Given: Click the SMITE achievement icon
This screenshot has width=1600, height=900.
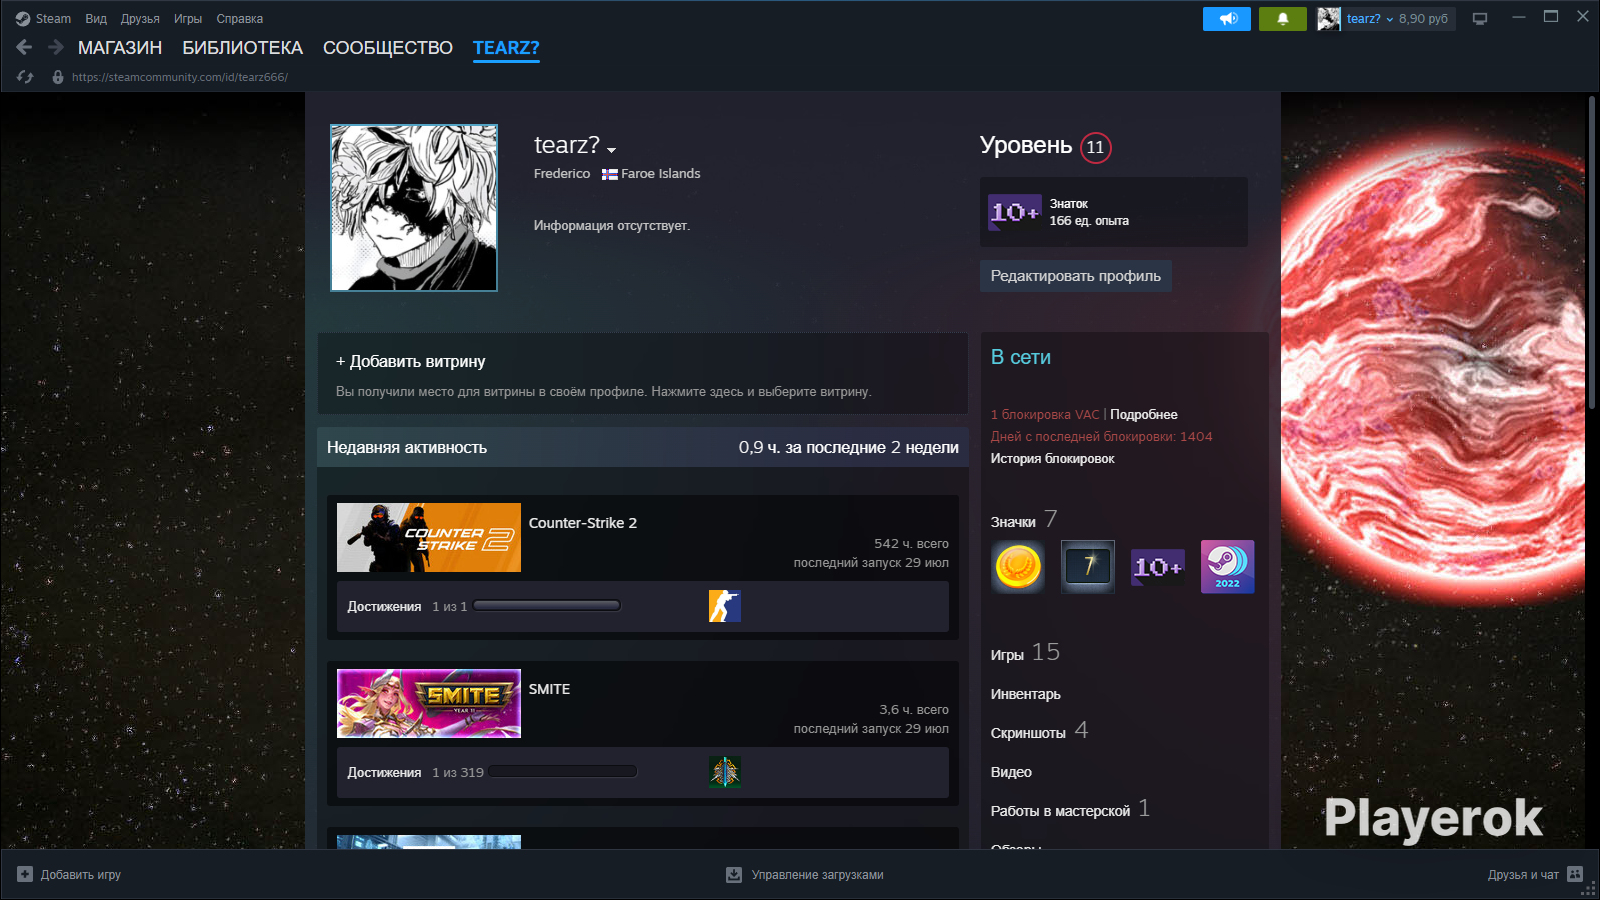Looking at the screenshot, I should tap(725, 772).
